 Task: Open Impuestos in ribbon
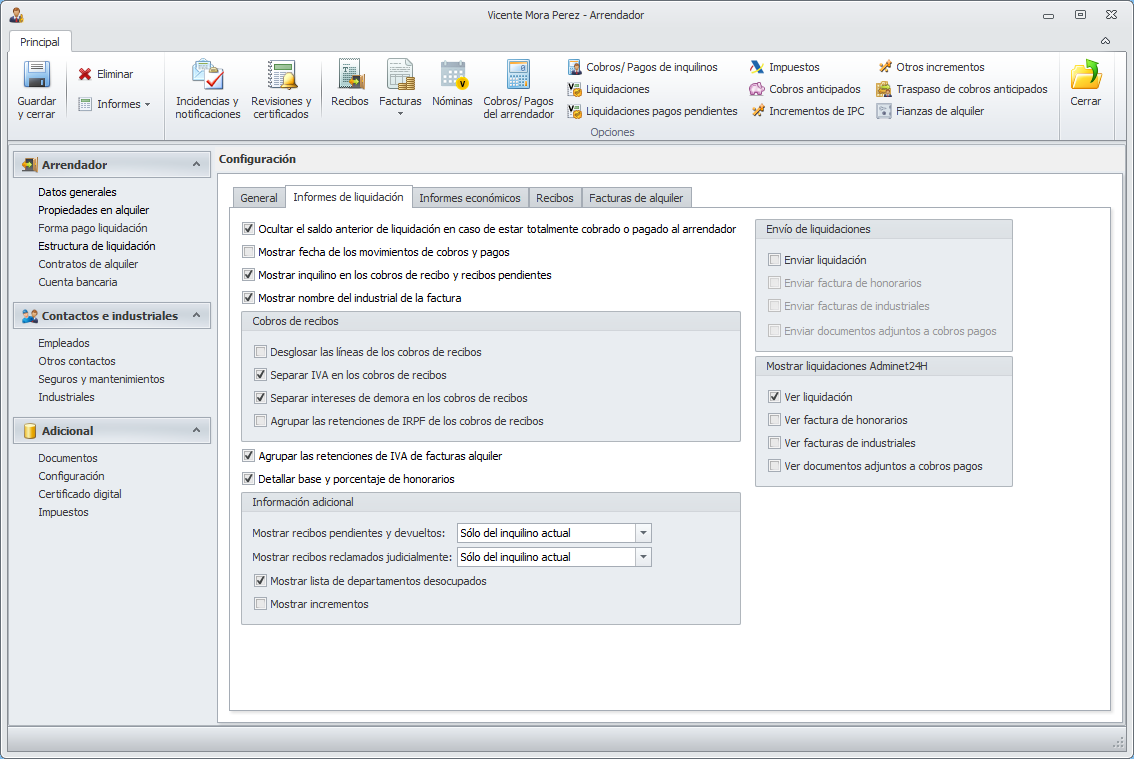click(x=785, y=67)
